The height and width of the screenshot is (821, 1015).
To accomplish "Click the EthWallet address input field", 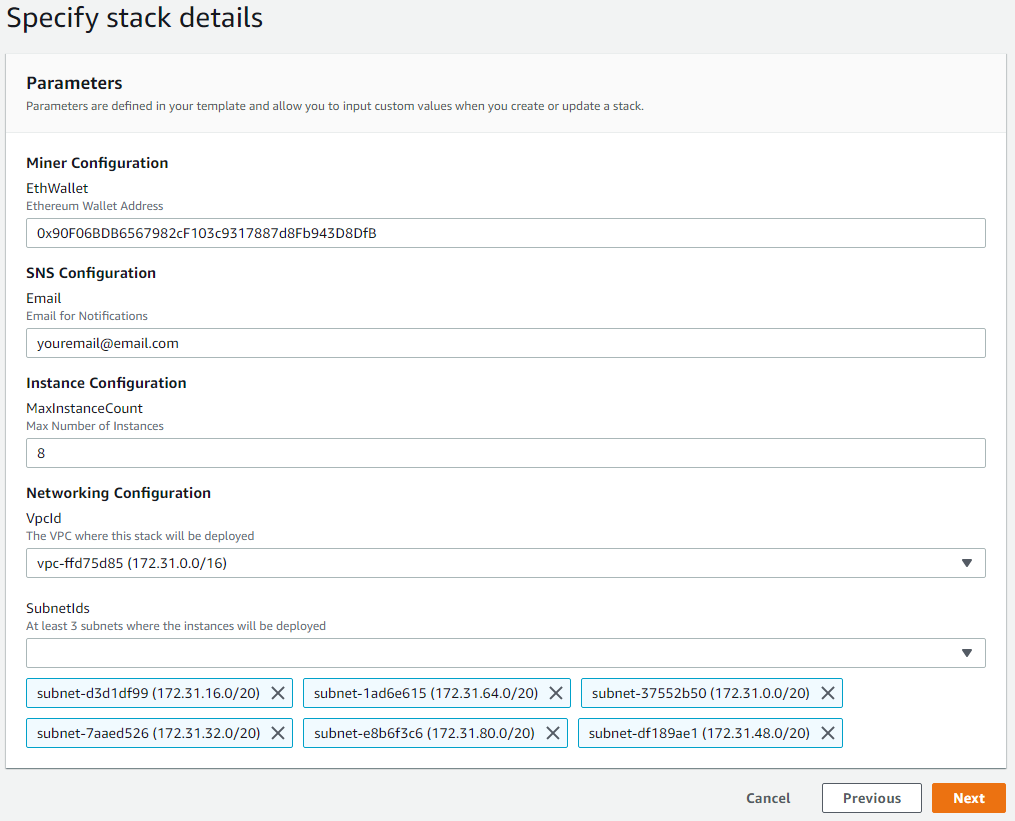I will pos(505,233).
